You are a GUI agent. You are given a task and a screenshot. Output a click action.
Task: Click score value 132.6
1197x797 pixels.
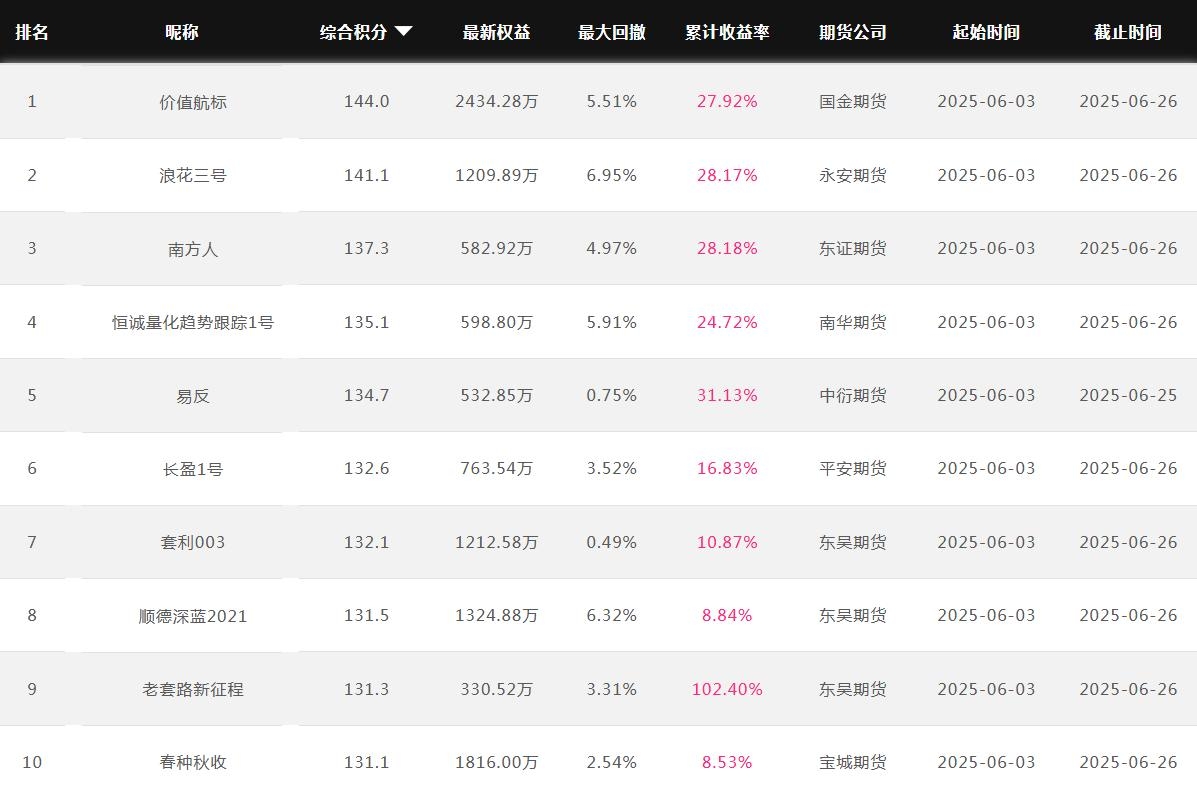coord(366,469)
